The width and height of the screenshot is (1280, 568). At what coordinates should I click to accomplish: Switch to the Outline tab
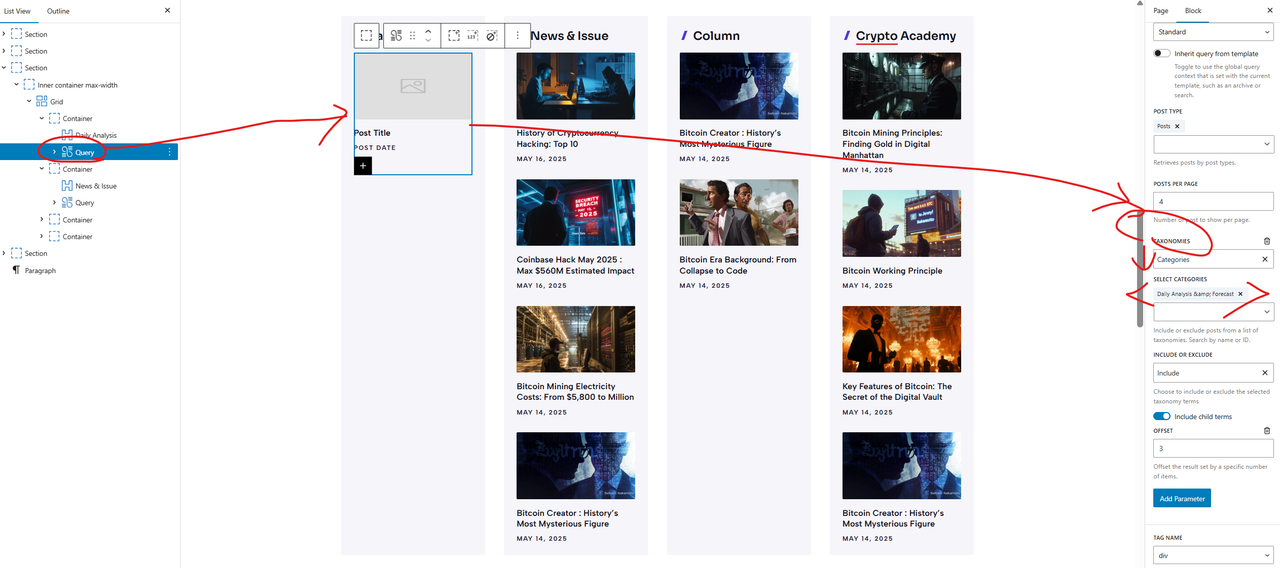(58, 11)
